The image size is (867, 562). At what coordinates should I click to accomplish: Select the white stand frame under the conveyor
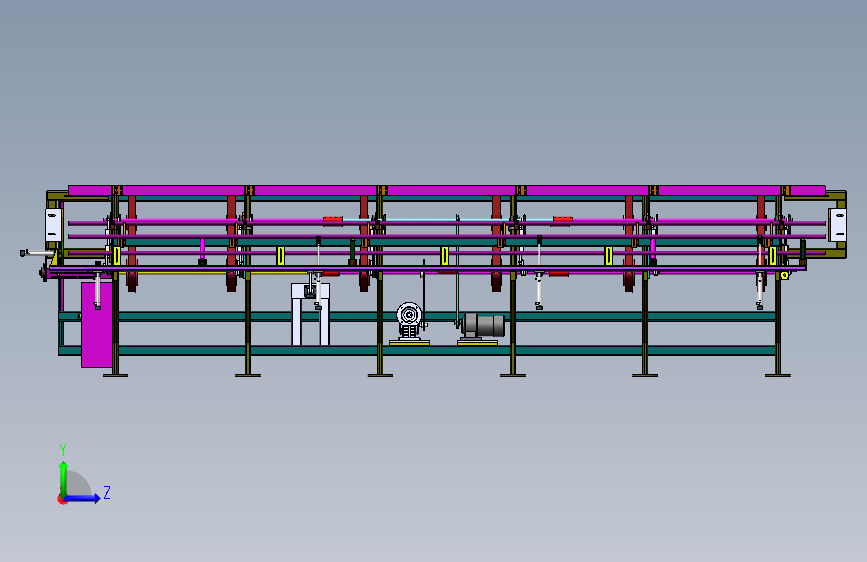pyautogui.click(x=310, y=314)
